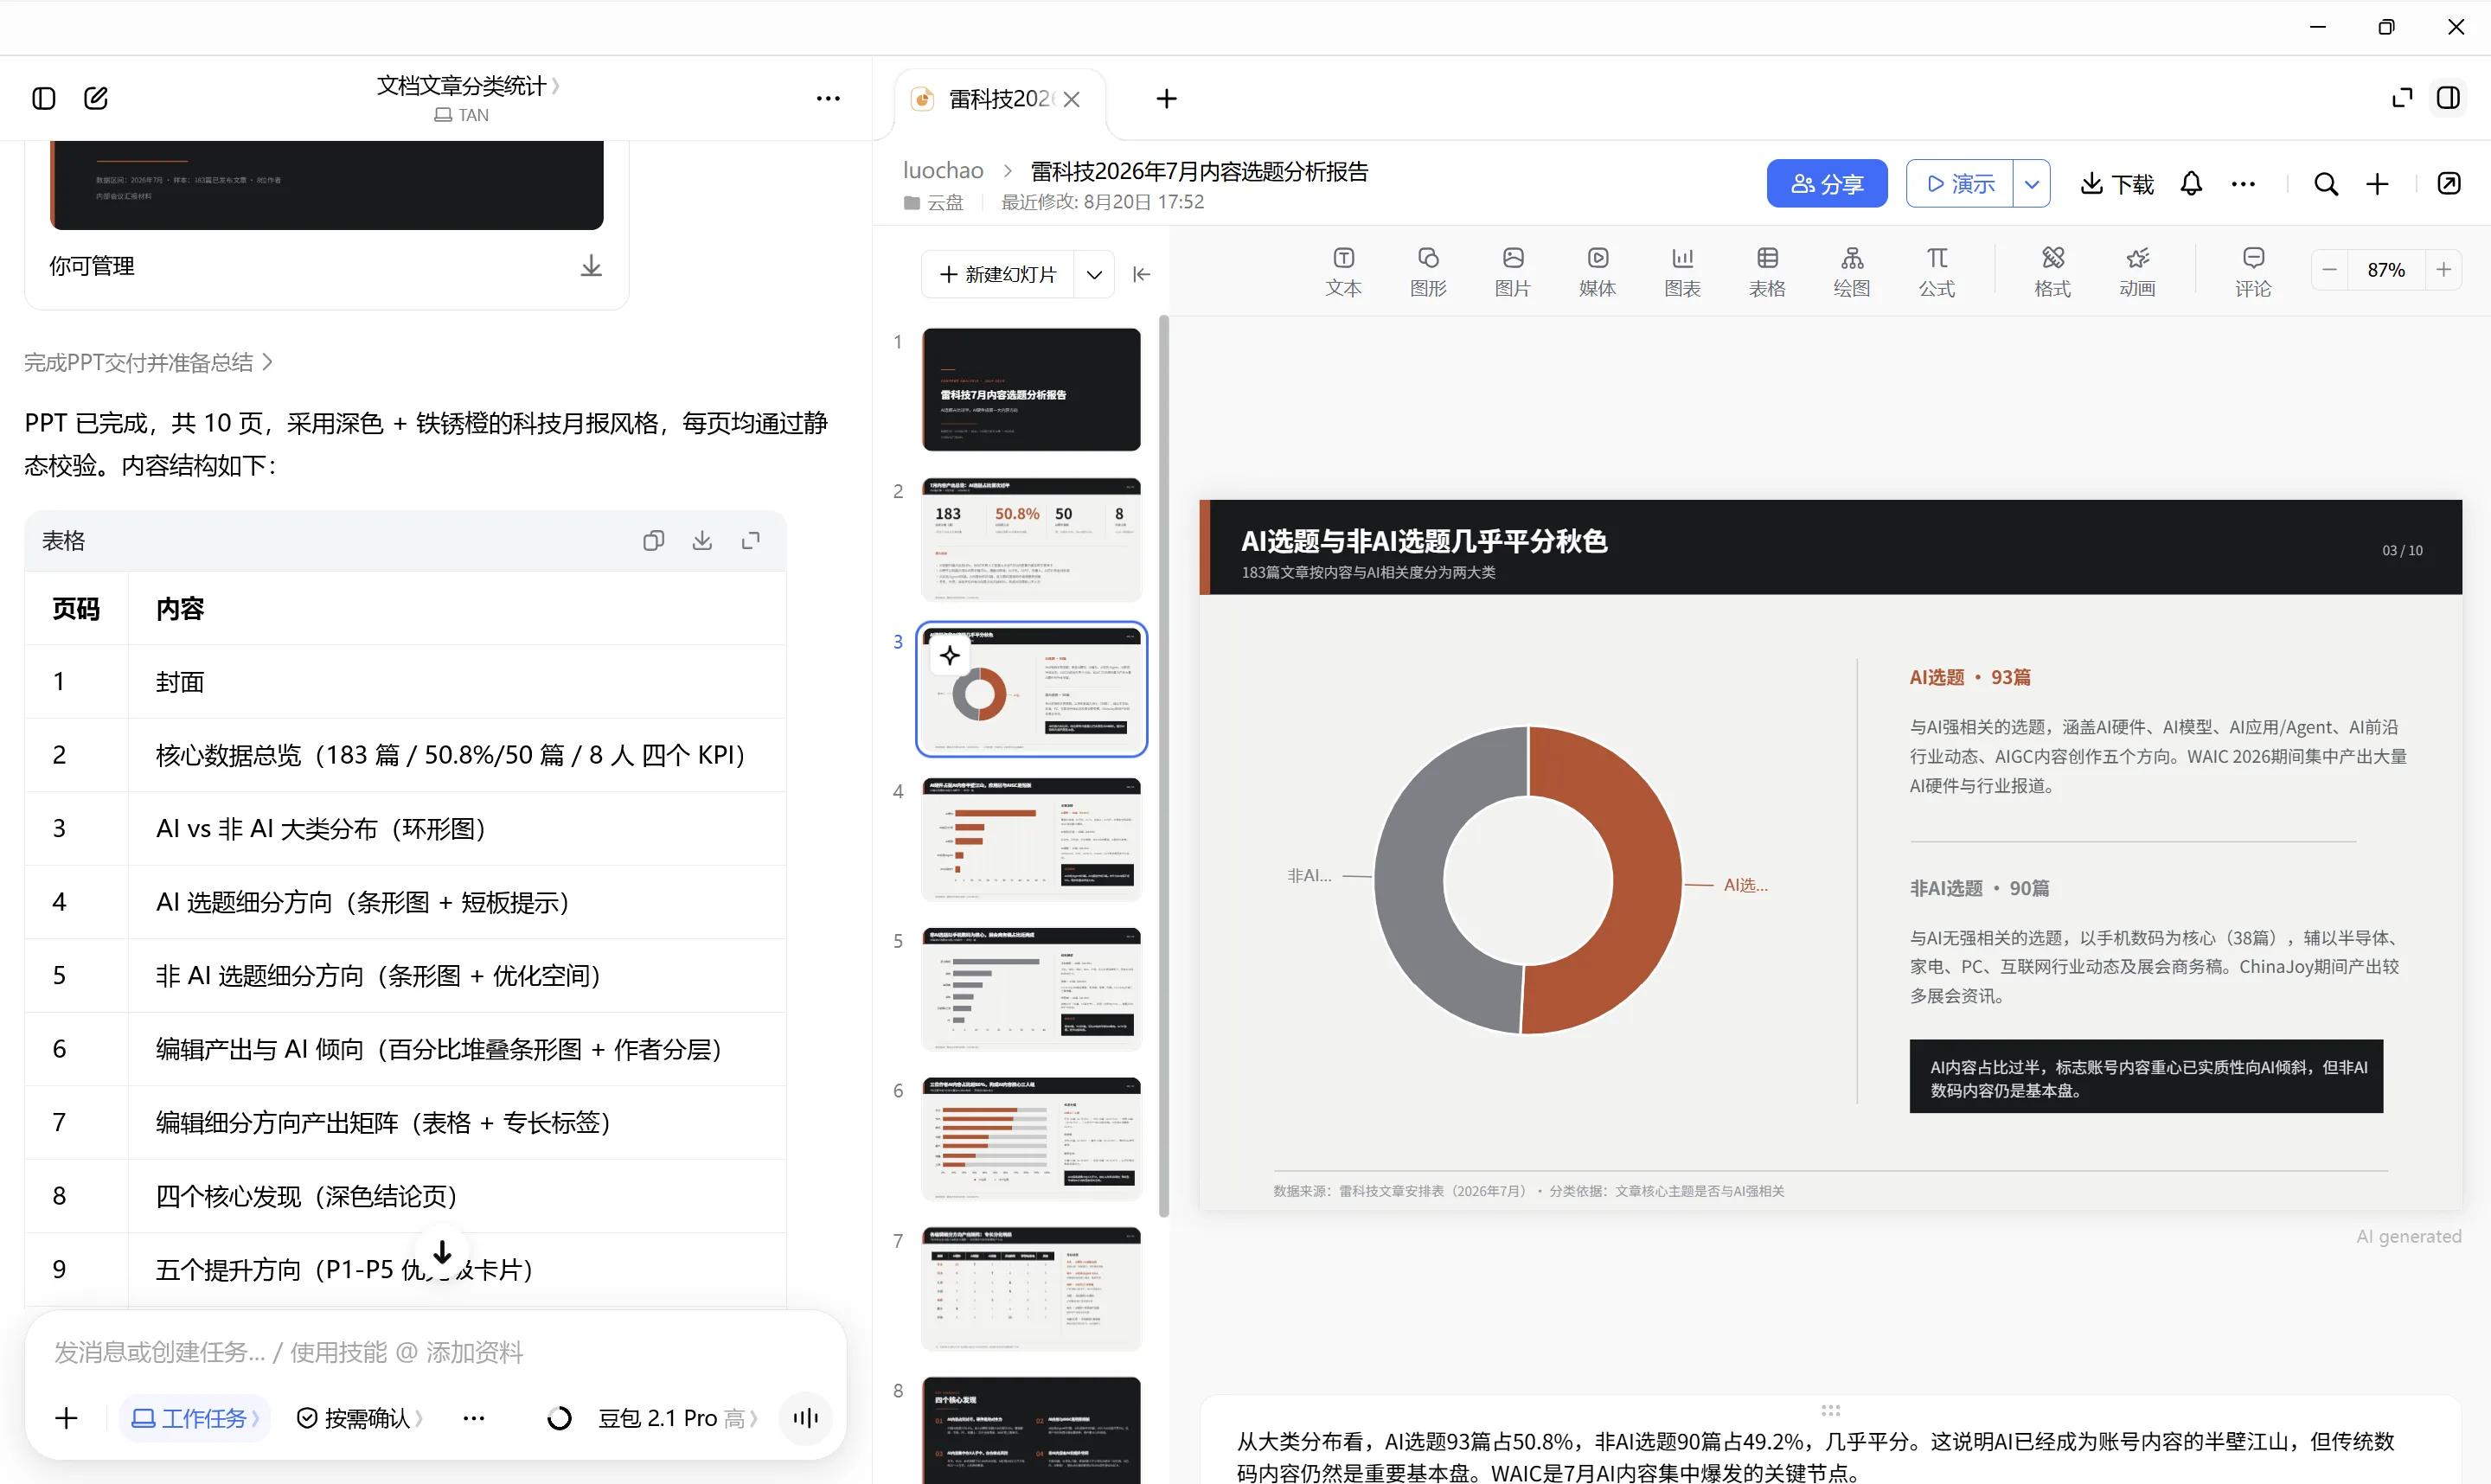
Task: Add a 评论 comment
Action: pos(2253,272)
